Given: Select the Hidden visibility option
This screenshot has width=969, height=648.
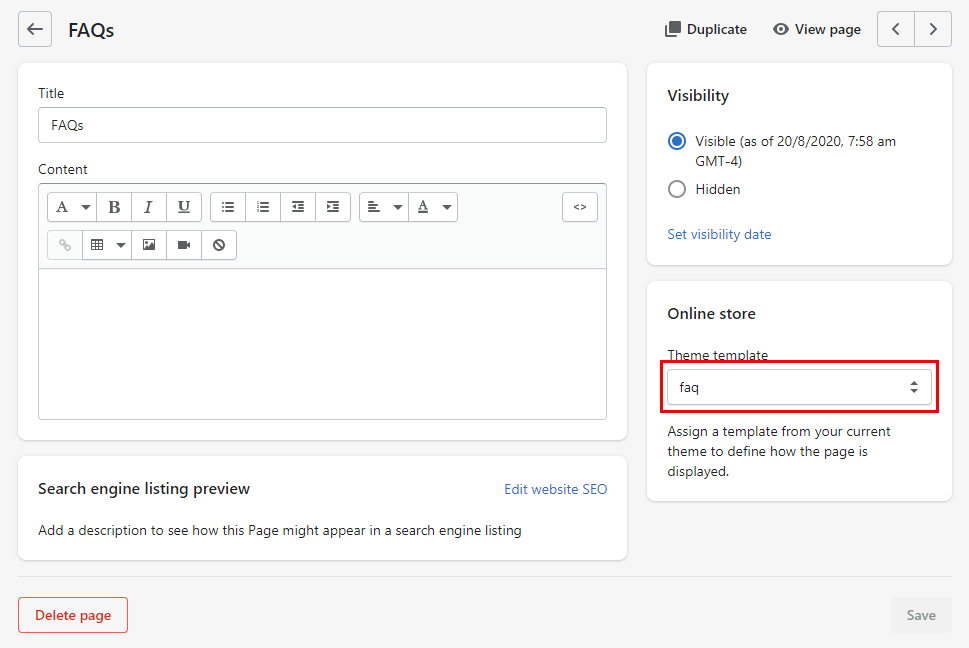Looking at the screenshot, I should (677, 189).
